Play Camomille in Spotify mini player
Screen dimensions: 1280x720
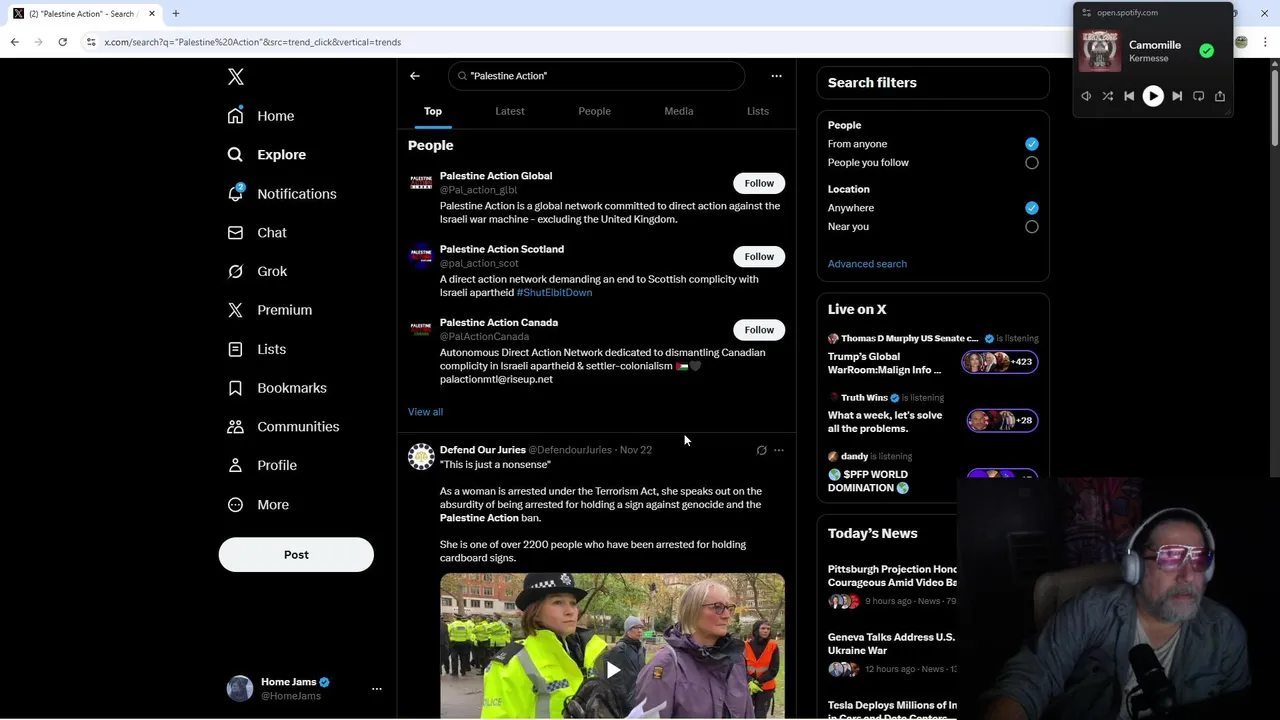(x=1153, y=96)
